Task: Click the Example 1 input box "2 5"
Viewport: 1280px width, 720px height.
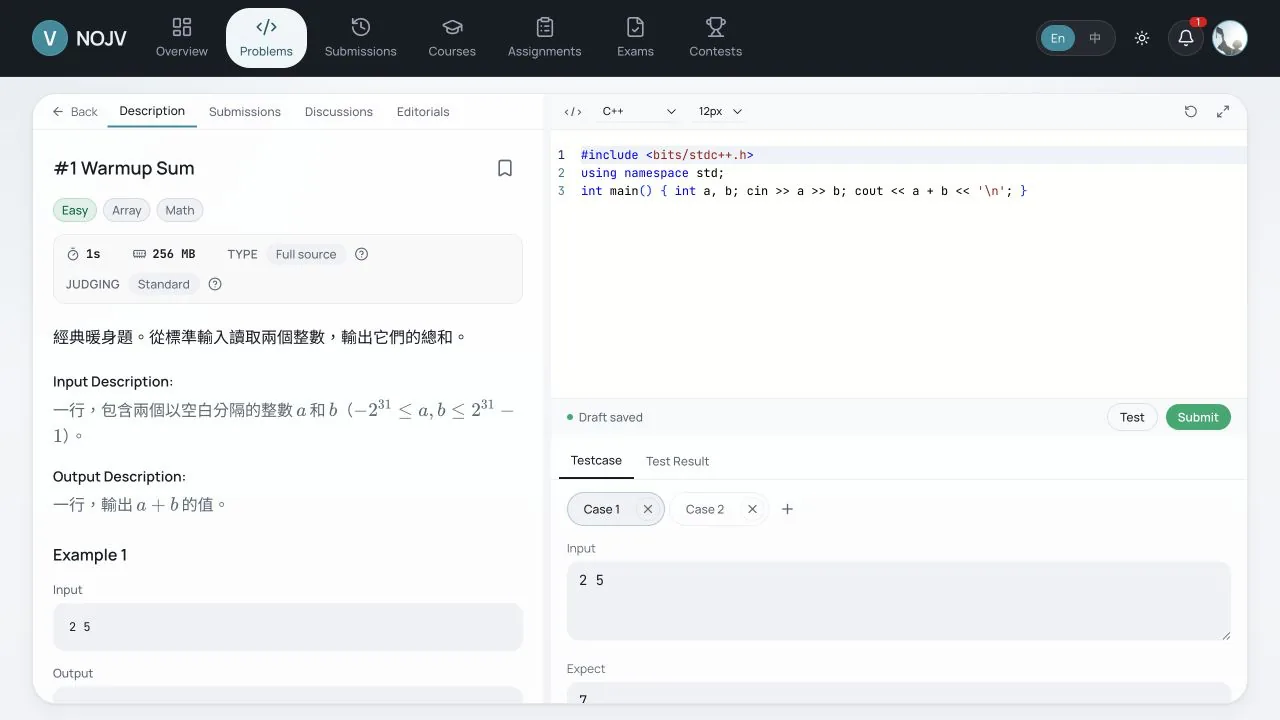Action: click(x=288, y=627)
